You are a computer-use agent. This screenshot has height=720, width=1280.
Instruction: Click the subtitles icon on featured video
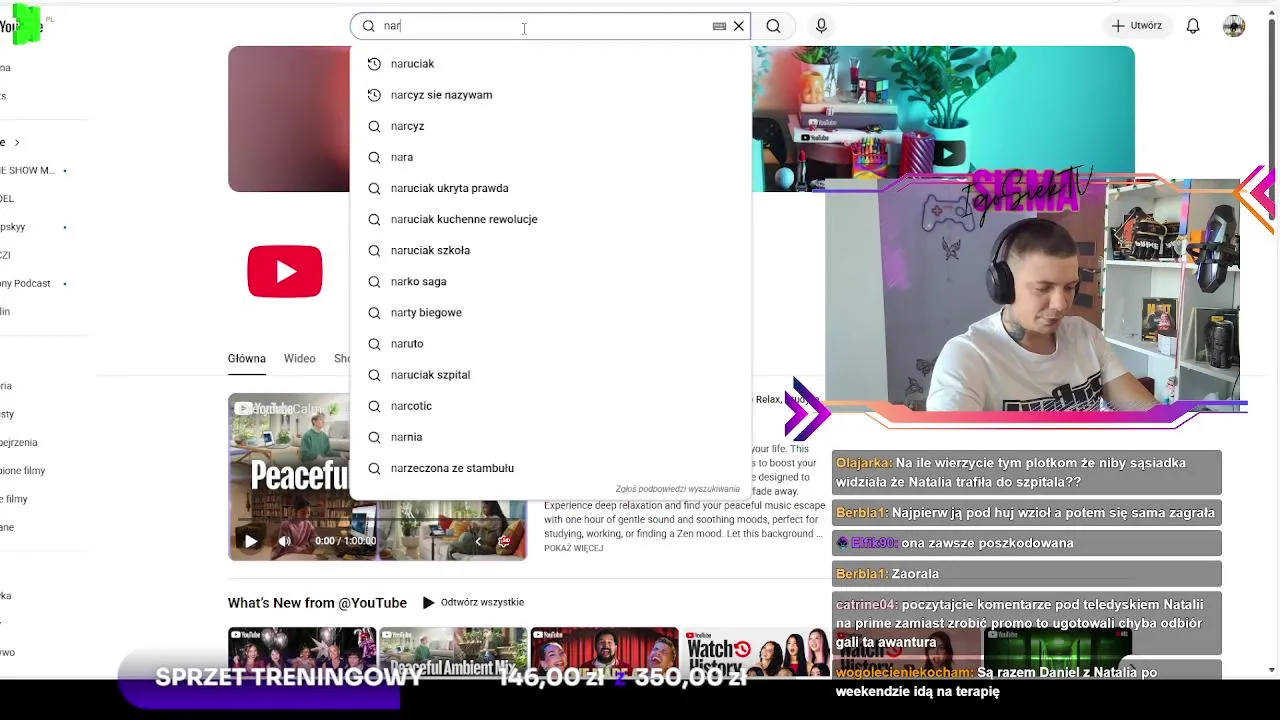coord(504,541)
